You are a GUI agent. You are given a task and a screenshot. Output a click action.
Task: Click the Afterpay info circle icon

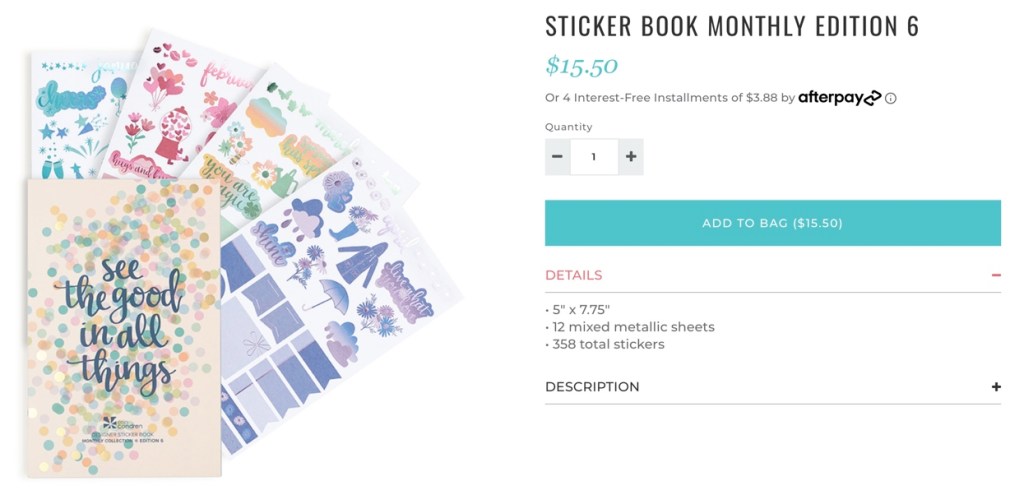click(891, 99)
